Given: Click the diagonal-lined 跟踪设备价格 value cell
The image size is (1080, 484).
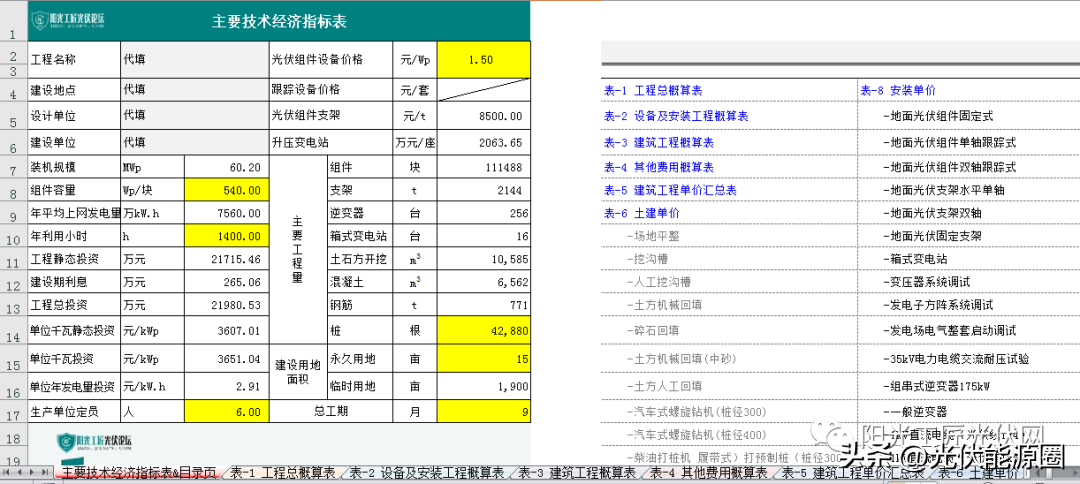Looking at the screenshot, I should point(484,90).
